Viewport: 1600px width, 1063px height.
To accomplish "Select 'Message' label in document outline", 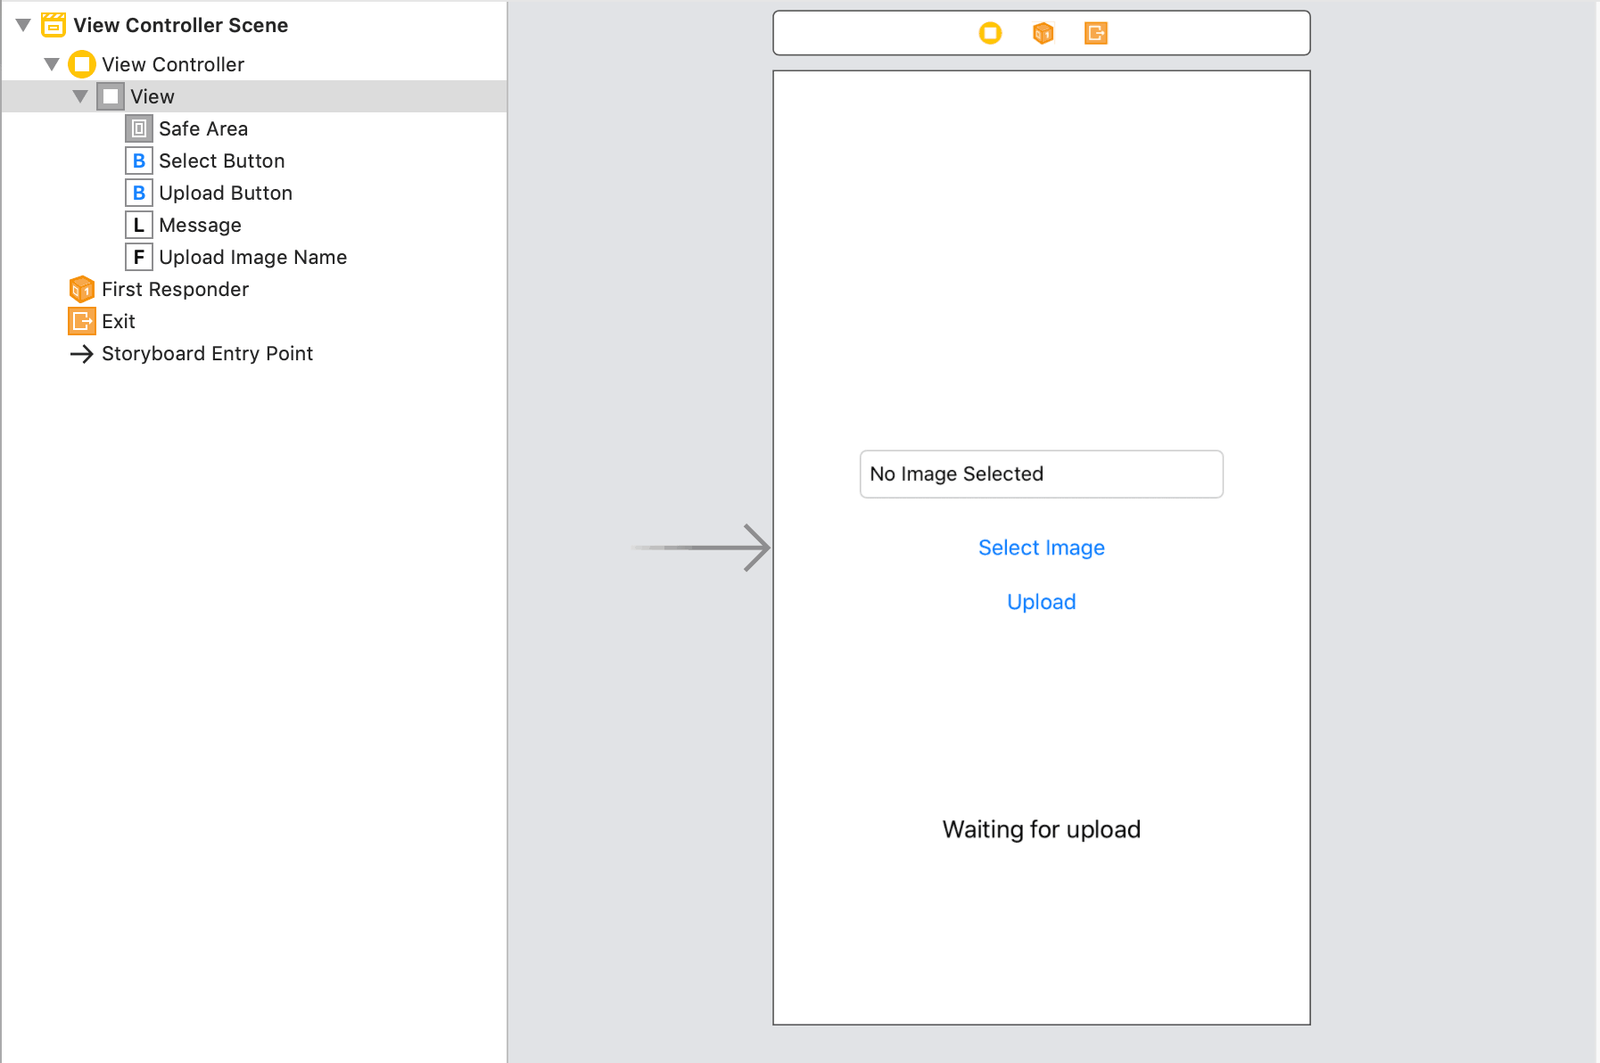I will 200,225.
